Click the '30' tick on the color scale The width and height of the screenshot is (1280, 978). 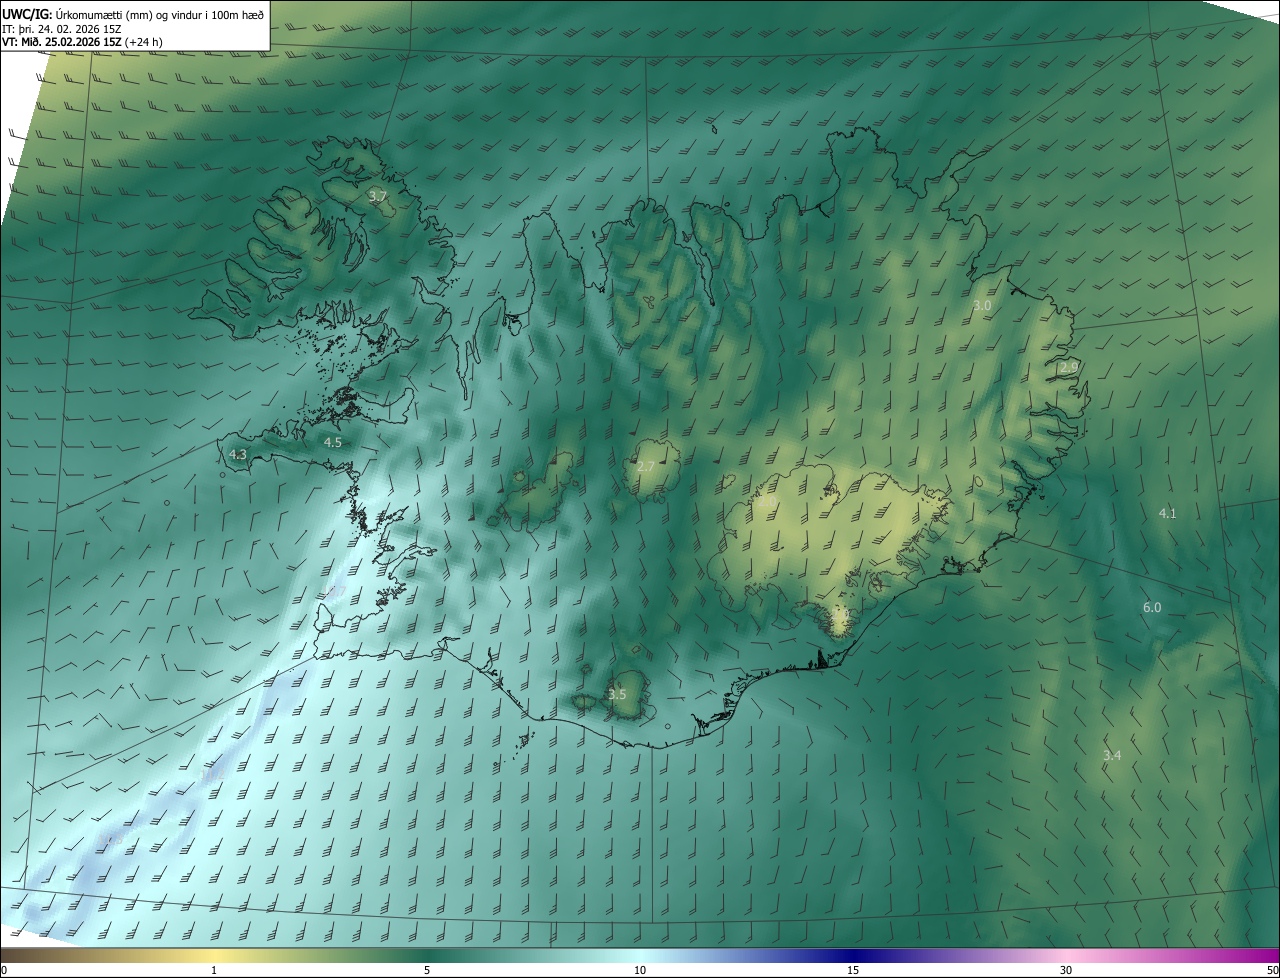[1066, 970]
